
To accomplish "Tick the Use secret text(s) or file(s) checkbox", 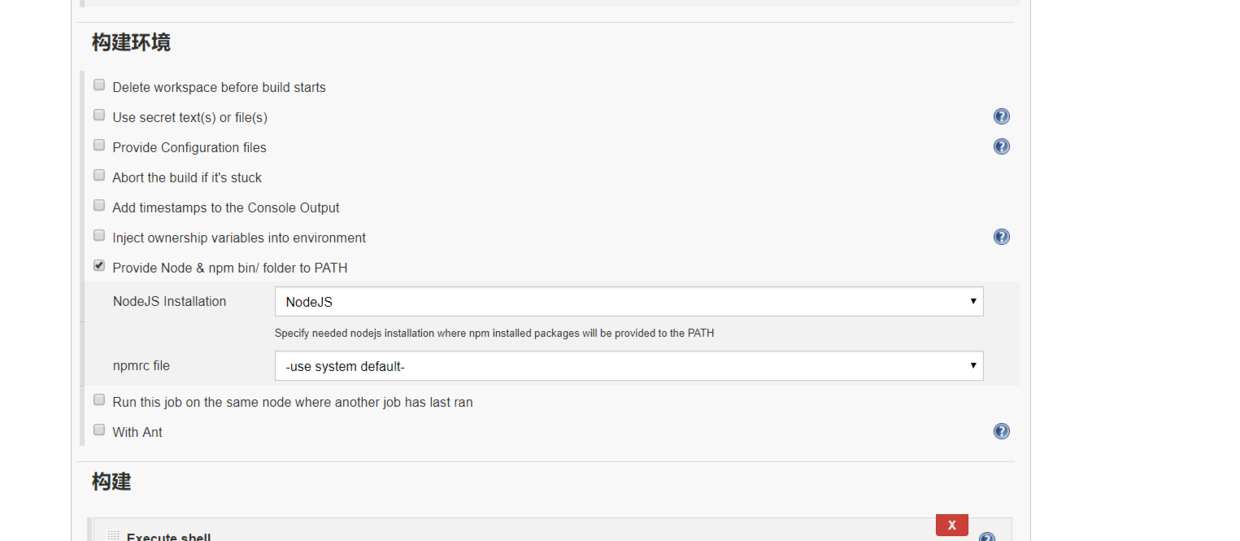I will click(x=99, y=116).
